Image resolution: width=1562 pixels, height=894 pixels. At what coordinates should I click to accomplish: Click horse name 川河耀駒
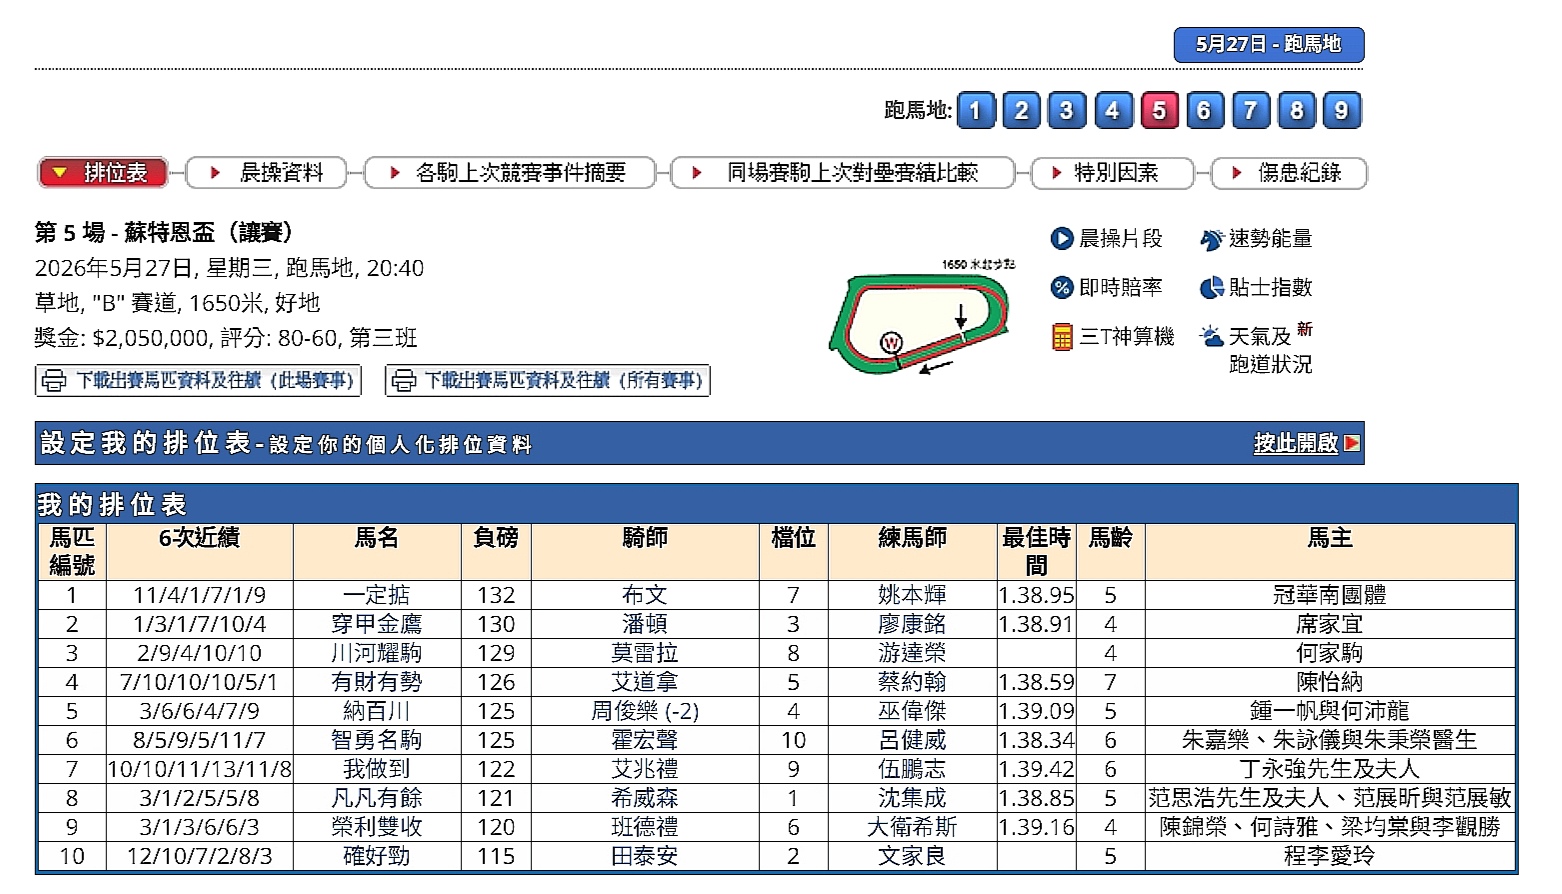tap(377, 653)
